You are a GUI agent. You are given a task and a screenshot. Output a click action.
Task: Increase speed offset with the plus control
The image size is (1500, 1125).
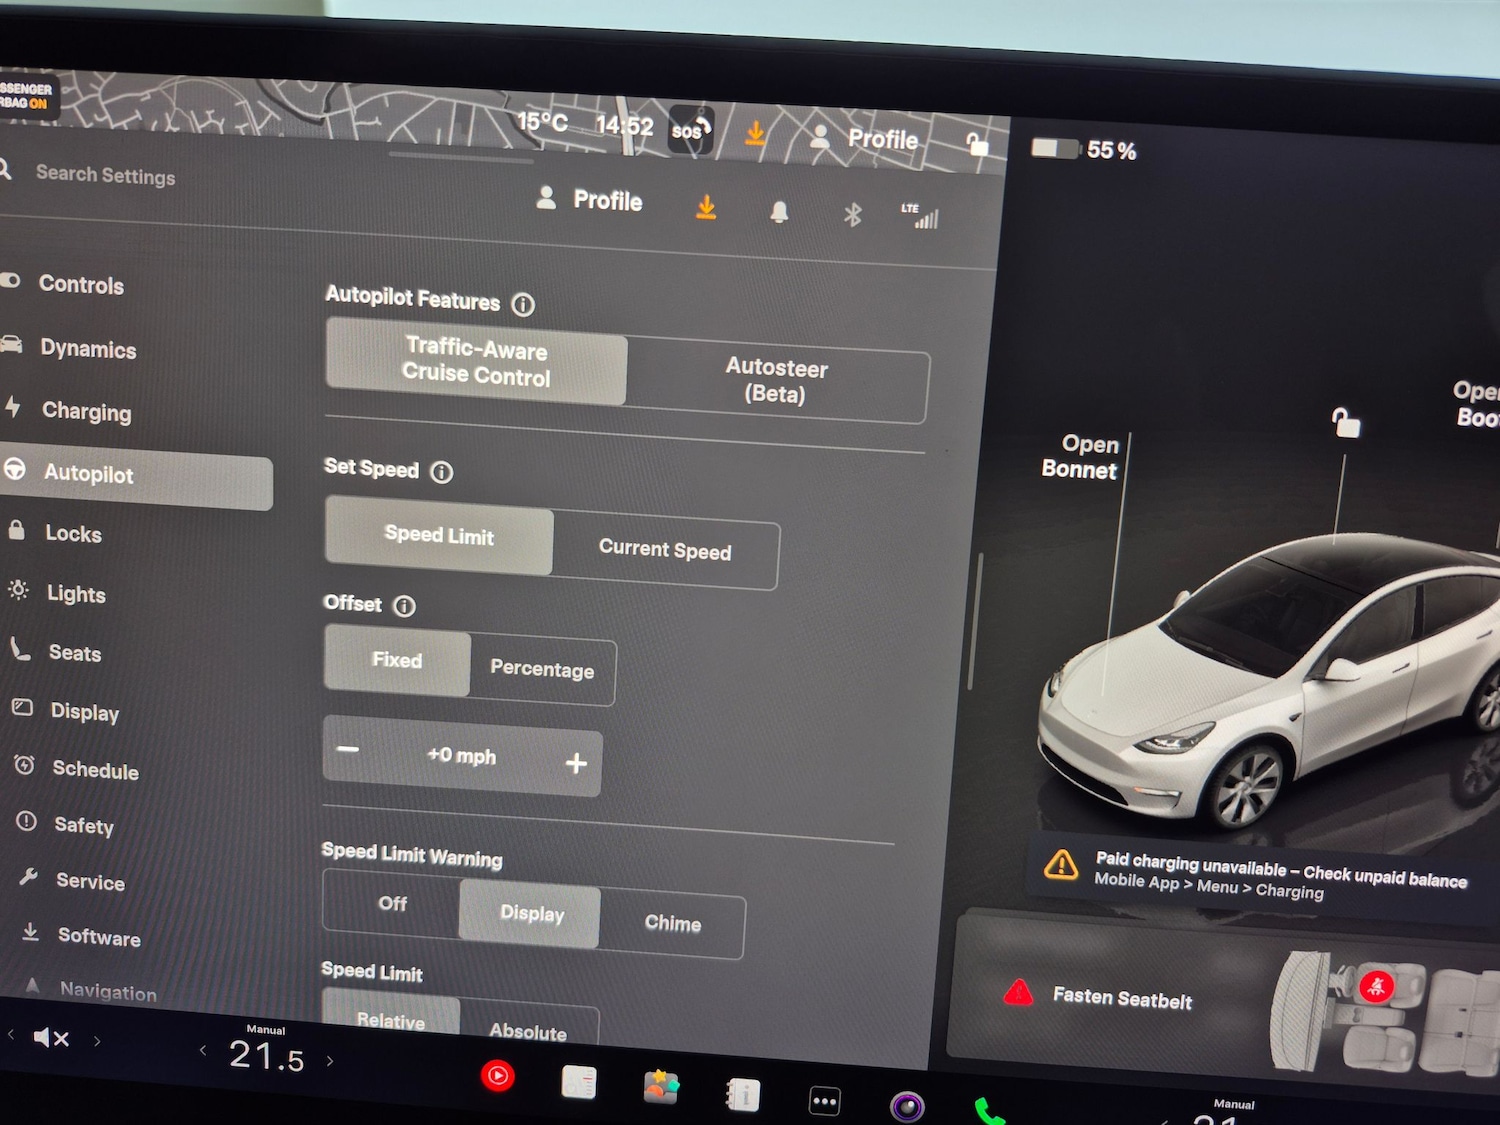point(577,762)
